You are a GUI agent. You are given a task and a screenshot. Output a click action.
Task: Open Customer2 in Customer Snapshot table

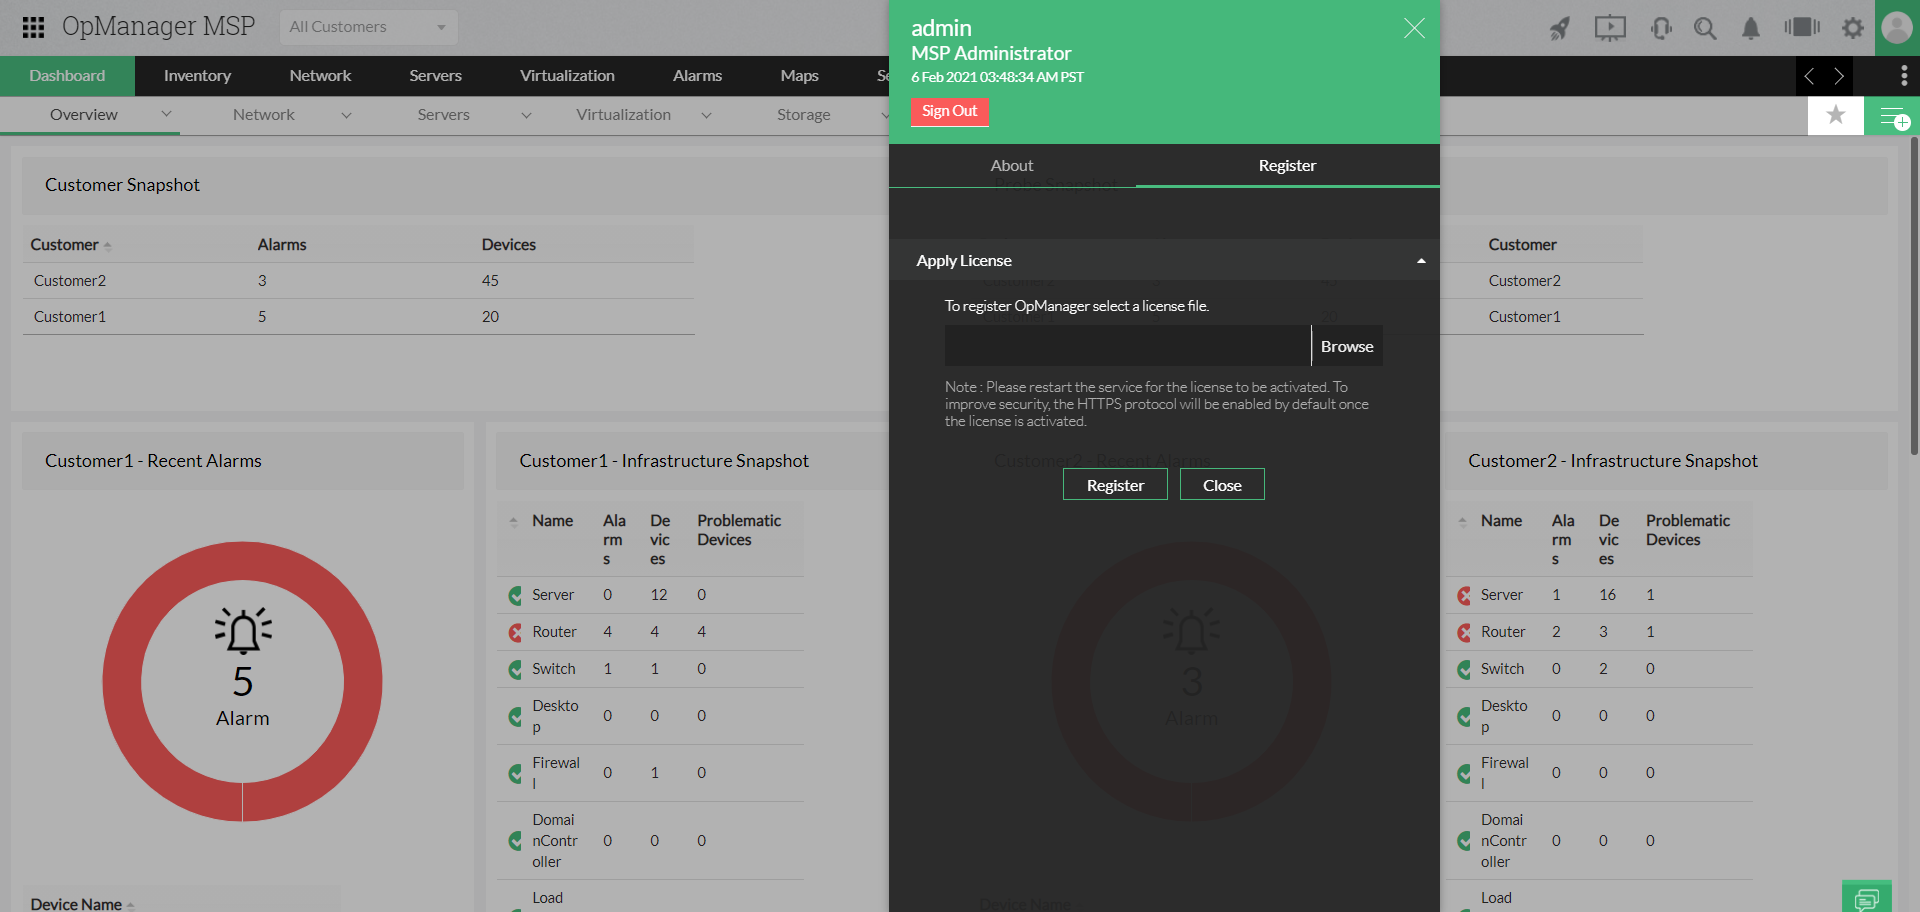pos(70,281)
